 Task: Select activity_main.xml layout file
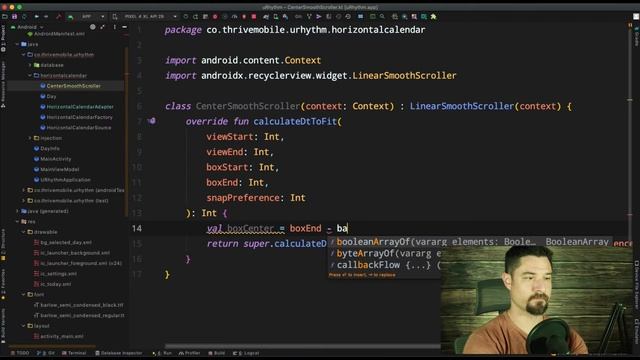pyautogui.click(x=58, y=336)
